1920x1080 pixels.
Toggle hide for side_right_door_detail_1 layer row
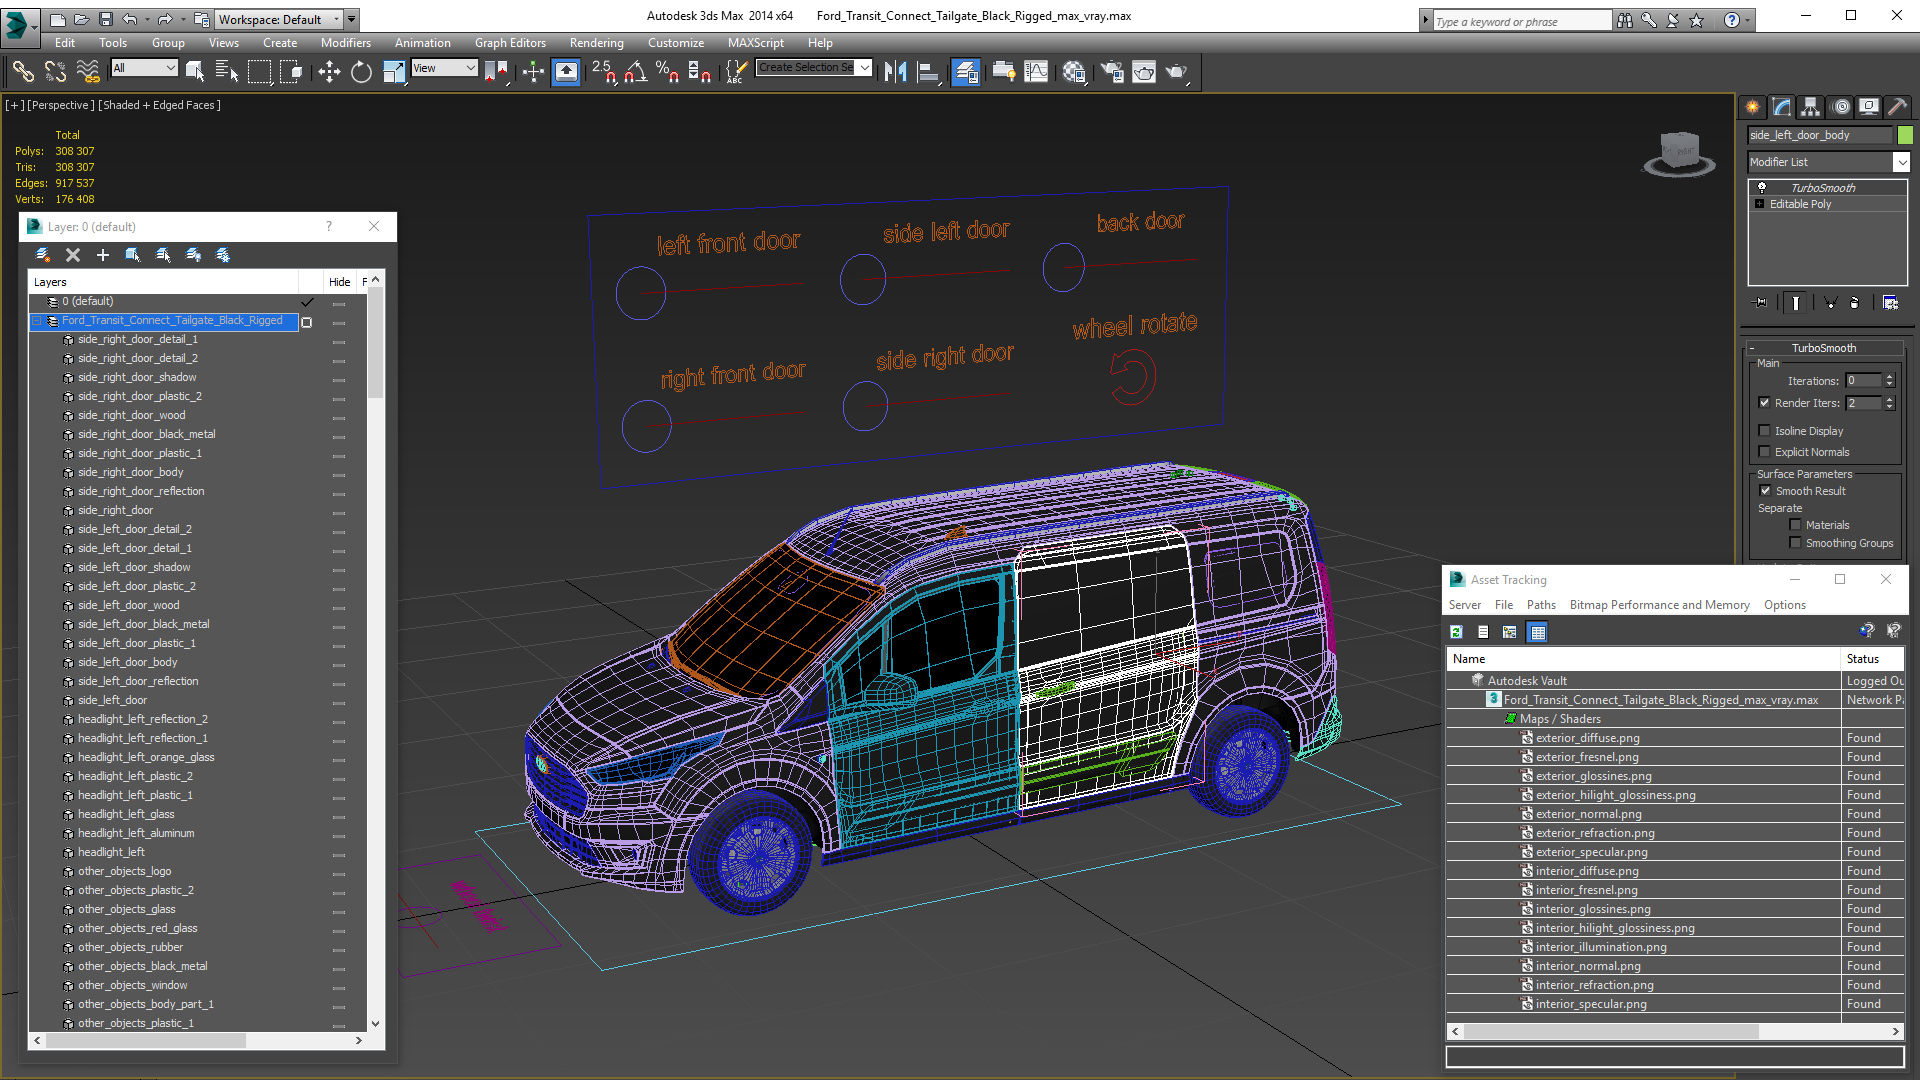click(339, 340)
